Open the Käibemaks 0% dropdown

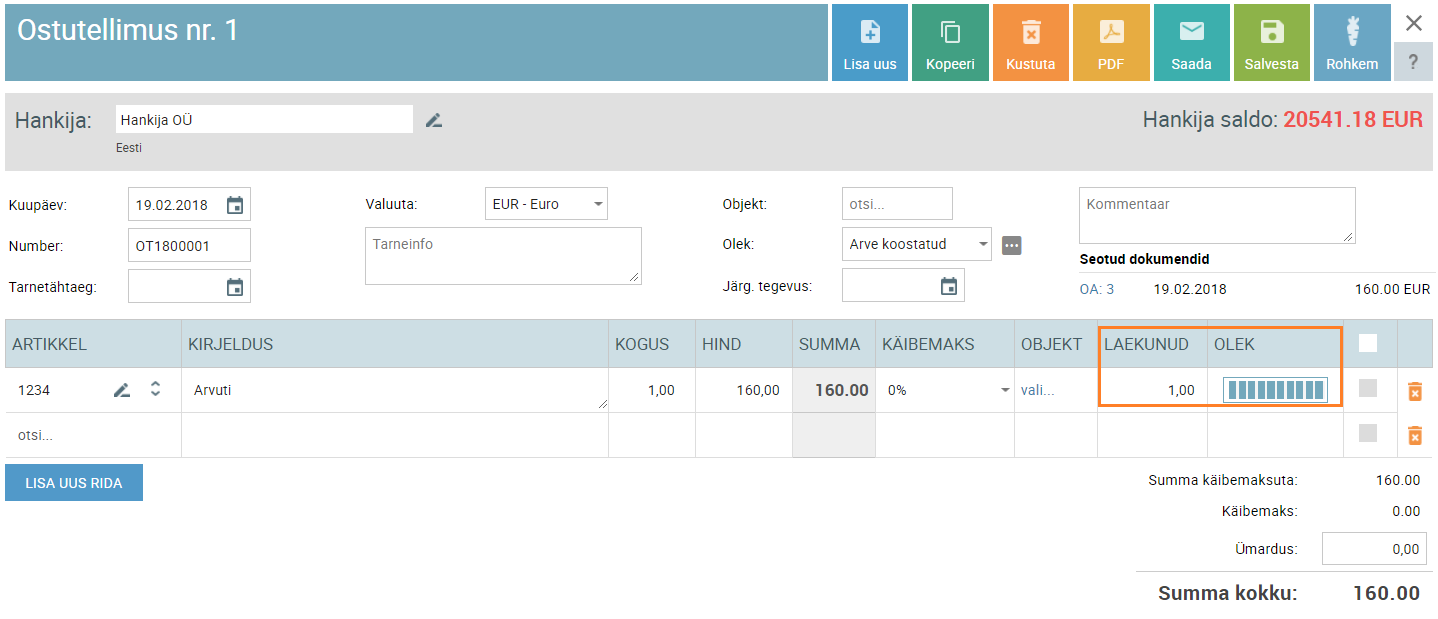tap(945, 390)
